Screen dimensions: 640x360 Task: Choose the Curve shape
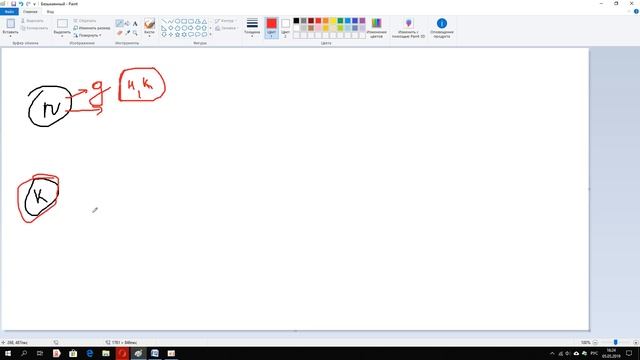pos(171,21)
